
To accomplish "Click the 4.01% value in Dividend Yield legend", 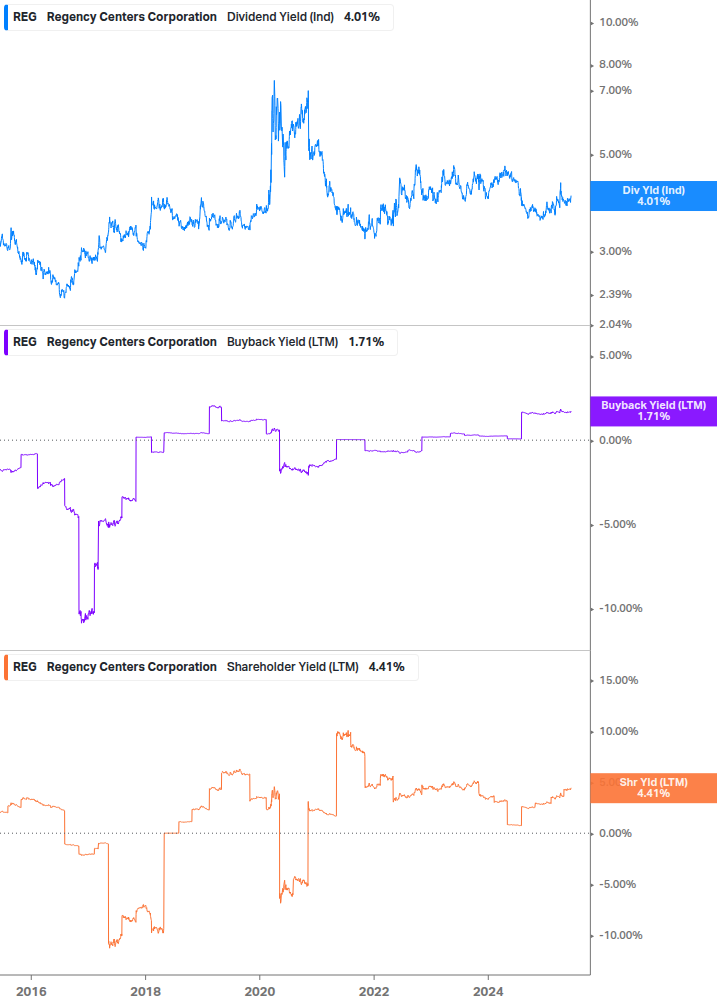I will tap(362, 17).
